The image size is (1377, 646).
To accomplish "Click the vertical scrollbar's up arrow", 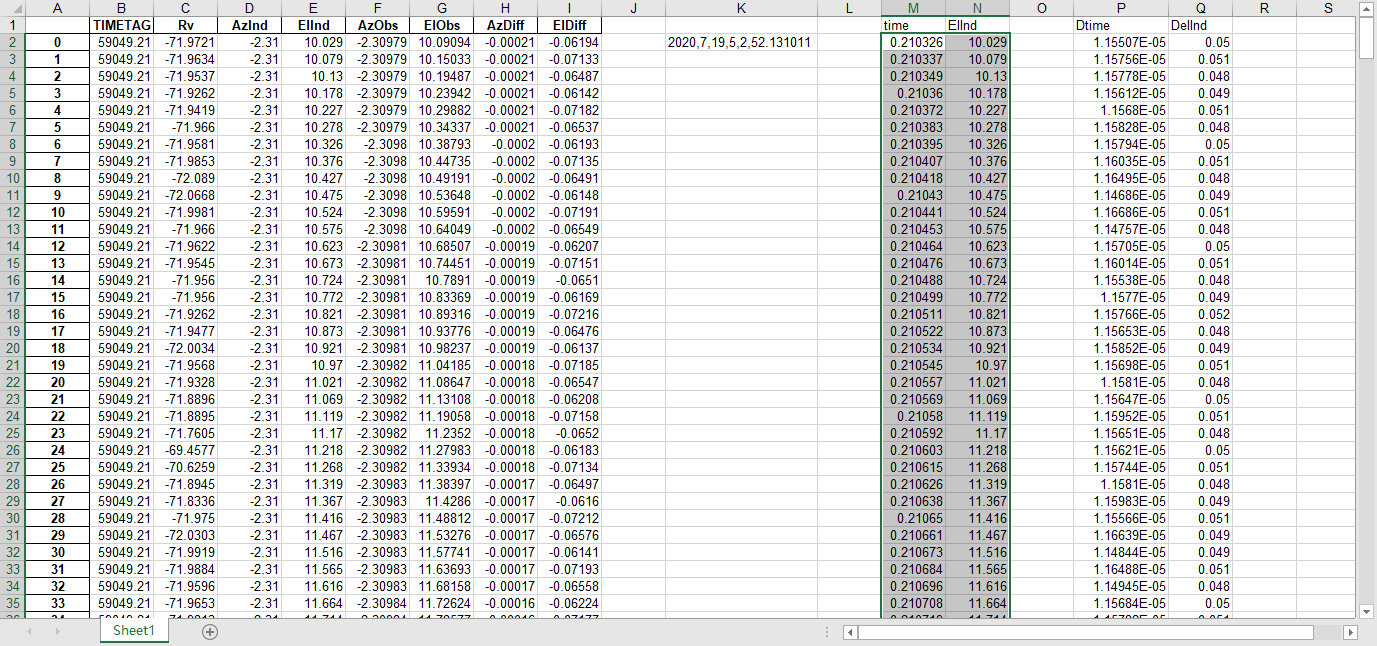I will click(x=1367, y=10).
